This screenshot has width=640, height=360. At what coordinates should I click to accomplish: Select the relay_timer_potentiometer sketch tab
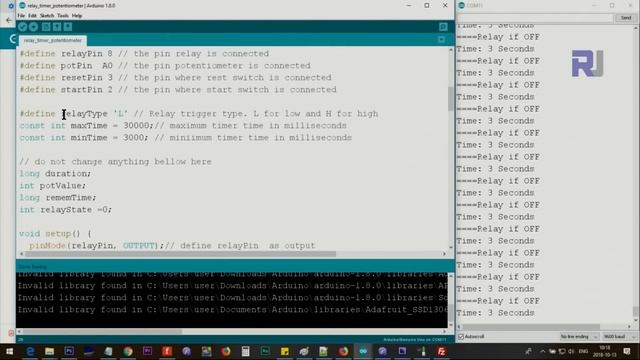[x=53, y=40]
